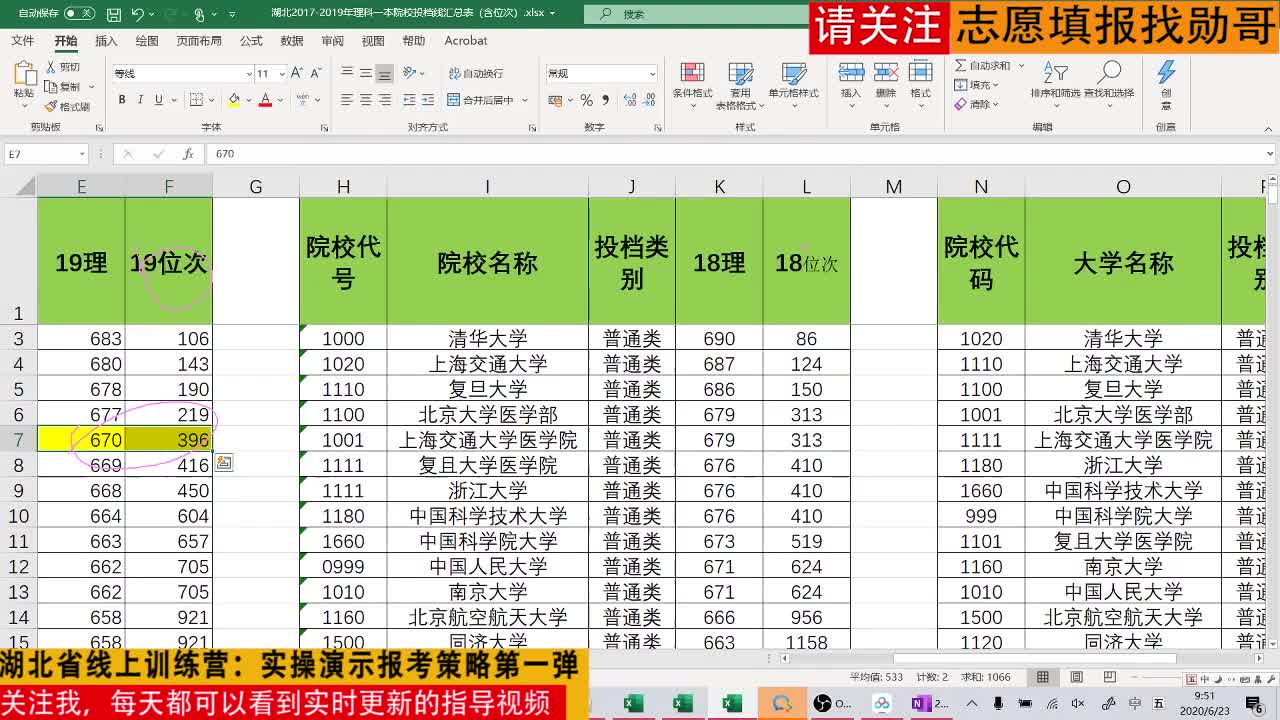
Task: Apply Underline formatting
Action: [x=158, y=100]
